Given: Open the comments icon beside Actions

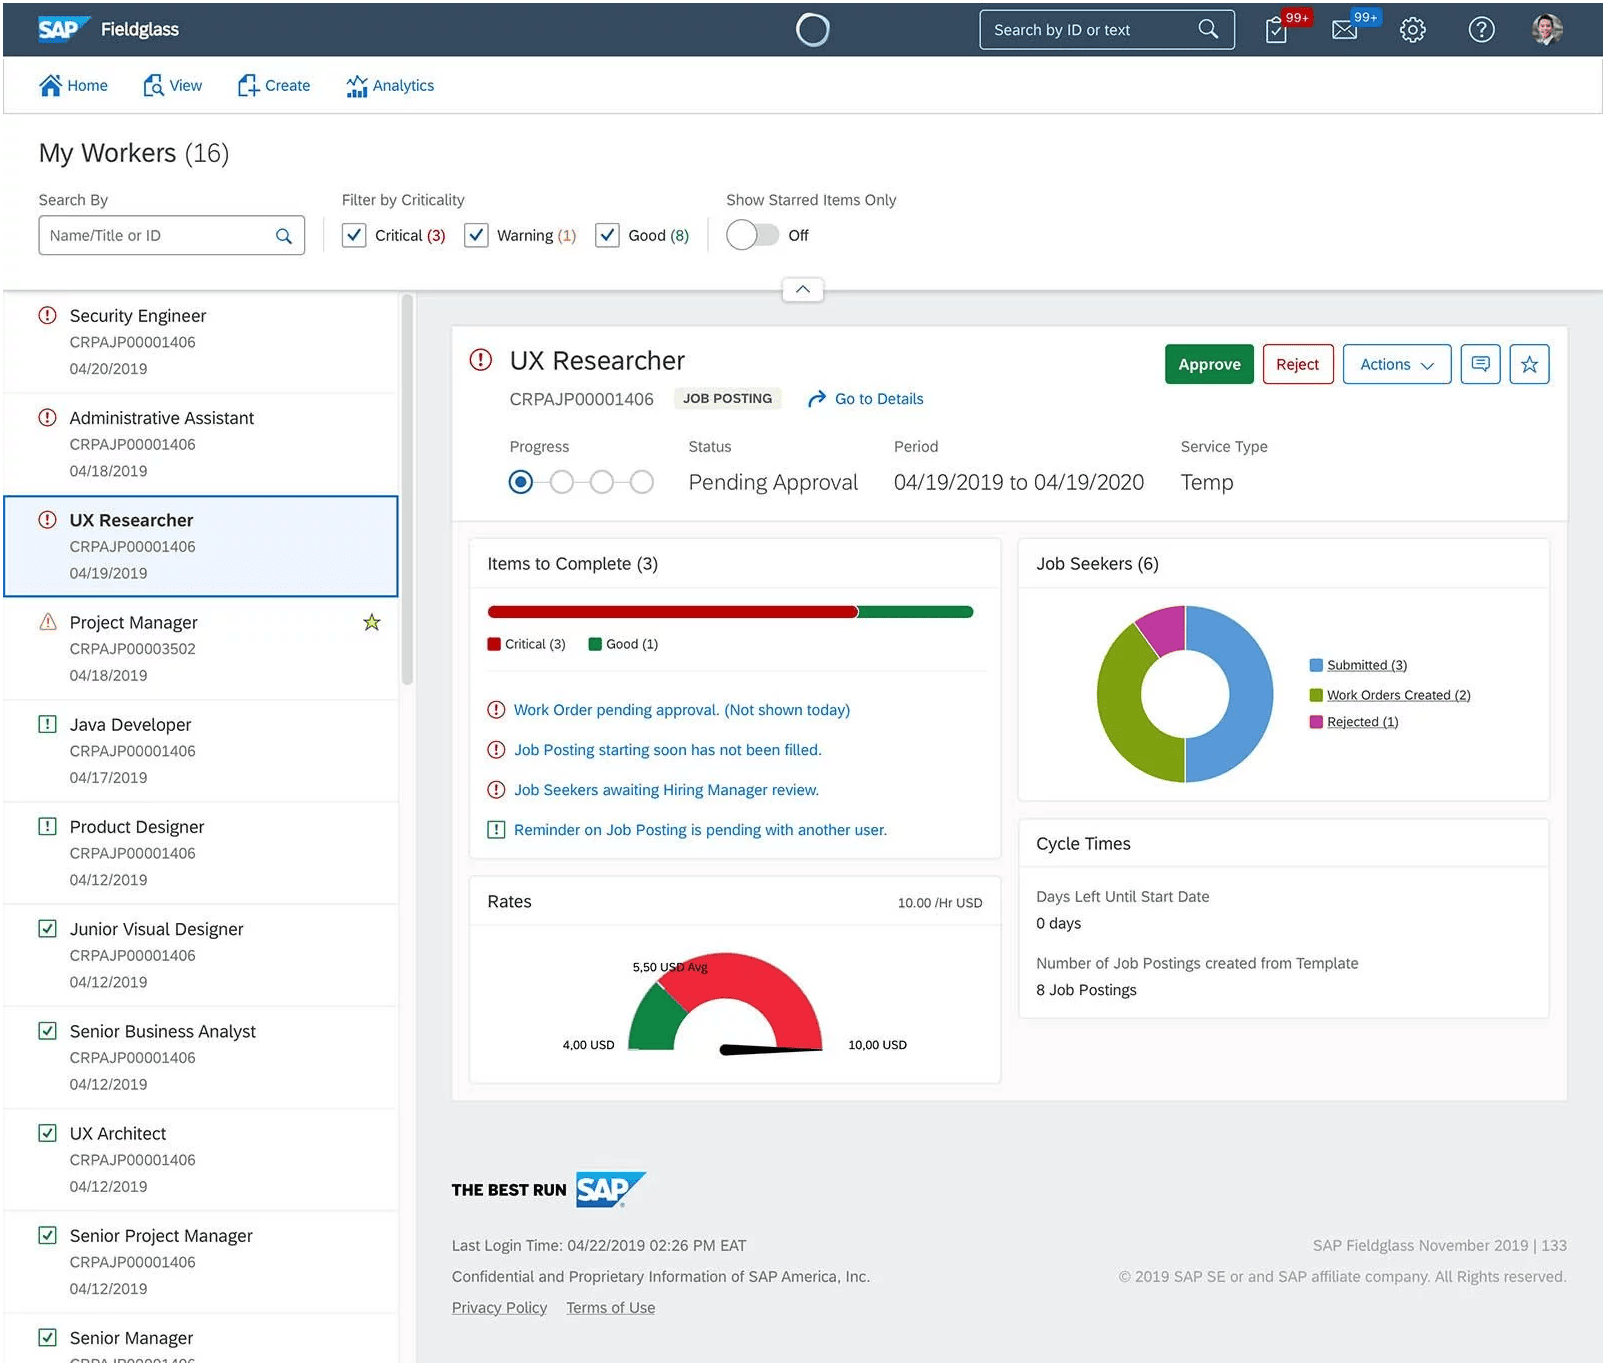Looking at the screenshot, I should (1481, 365).
